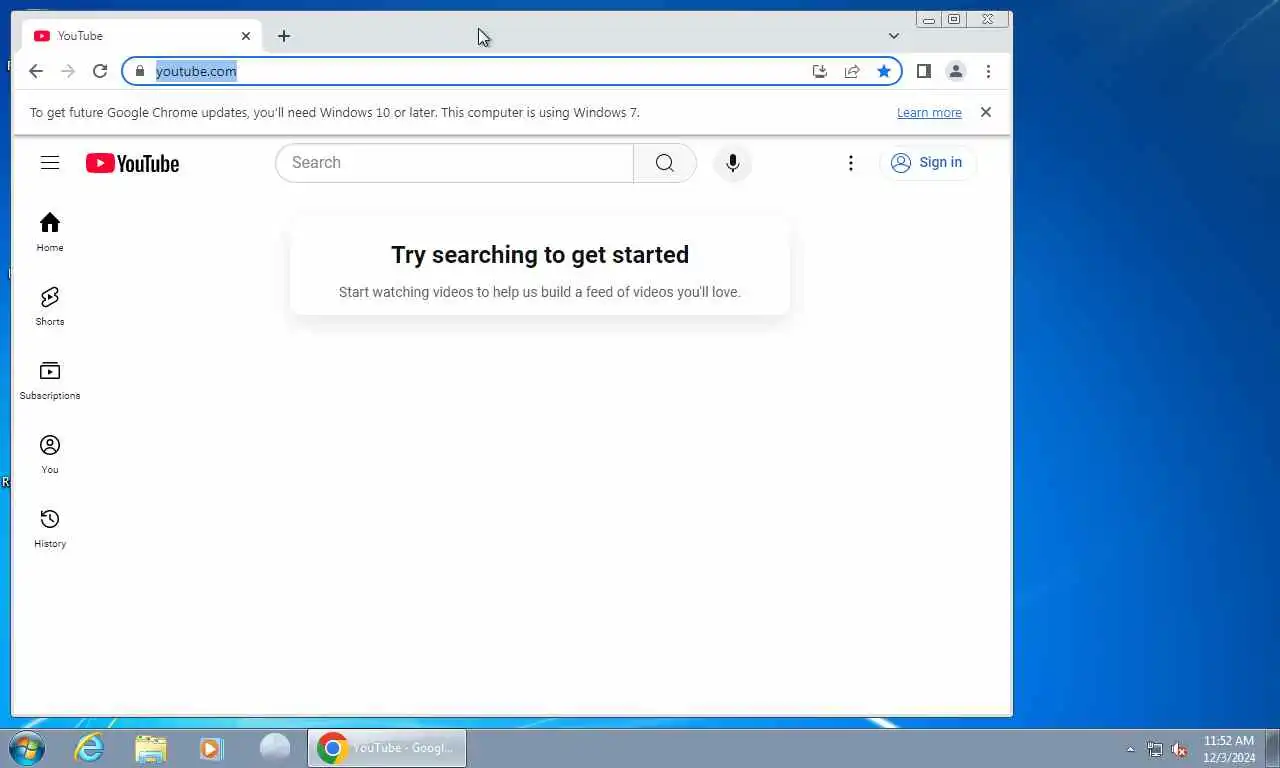Dismiss the Chrome updates notification bar
The height and width of the screenshot is (768, 1280).
pyautogui.click(x=986, y=112)
